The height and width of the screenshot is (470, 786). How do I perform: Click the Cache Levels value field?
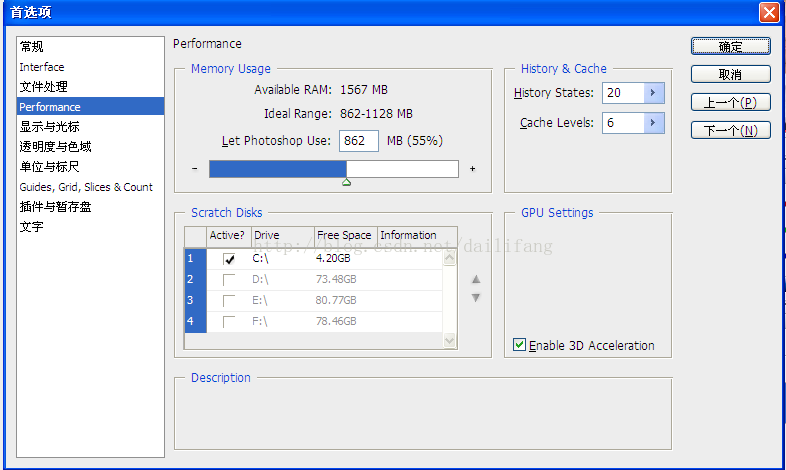[623, 123]
